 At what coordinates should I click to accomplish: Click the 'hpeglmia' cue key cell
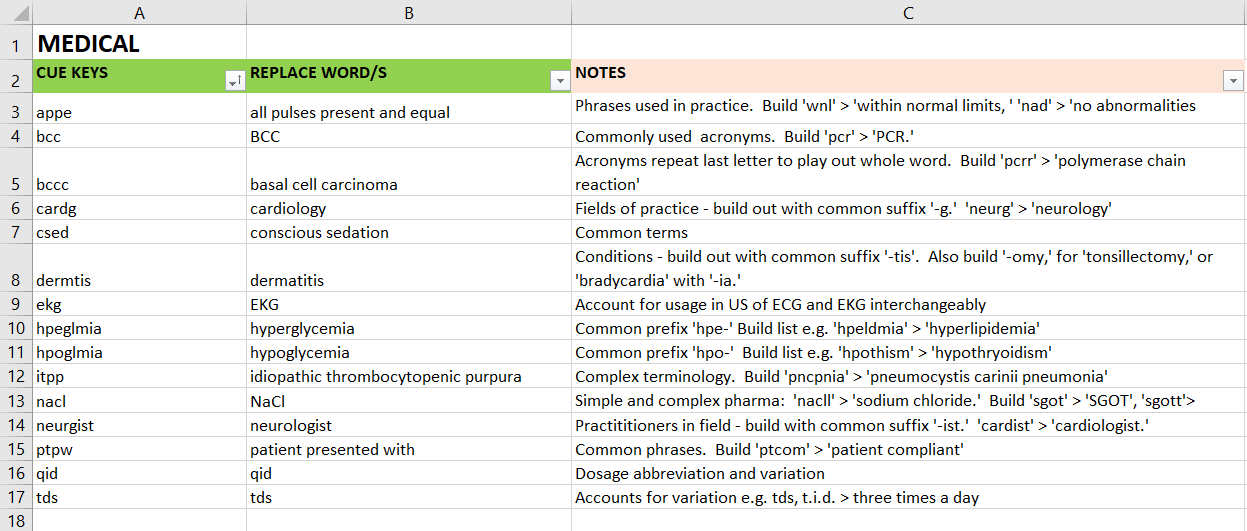(139, 329)
